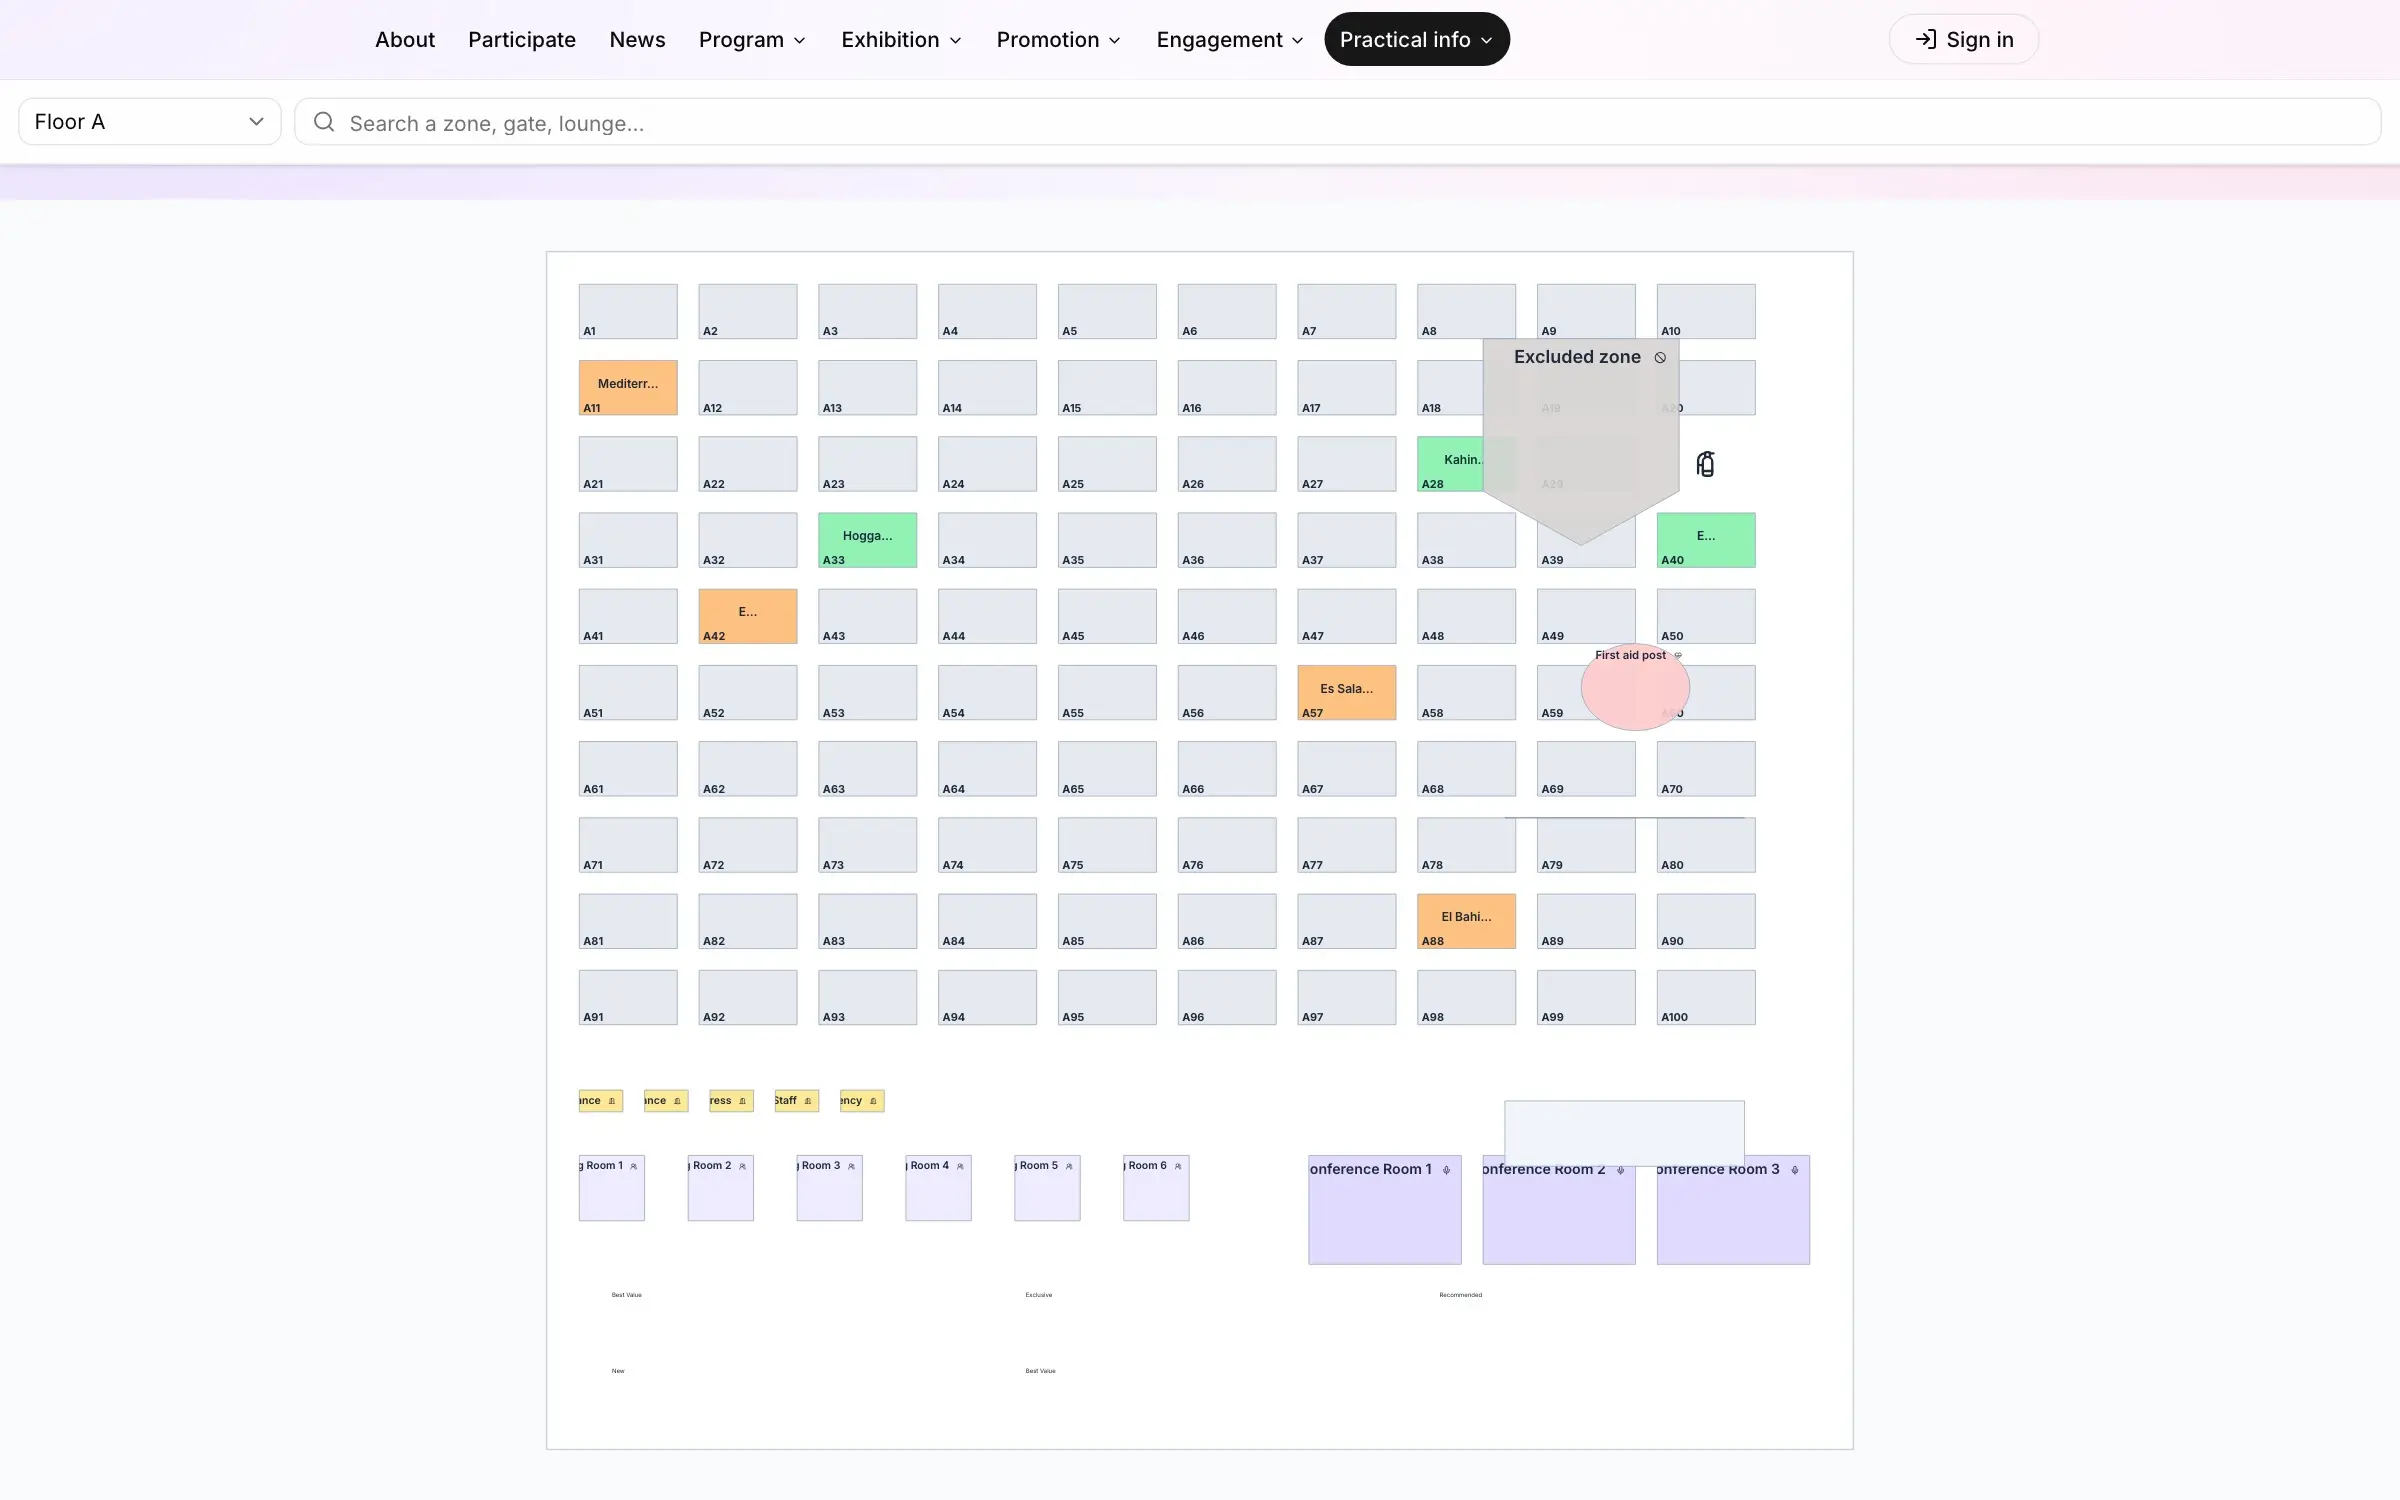The height and width of the screenshot is (1500, 2400).
Task: Click the door icon on the 'ncy' gate tag
Action: tap(873, 1101)
